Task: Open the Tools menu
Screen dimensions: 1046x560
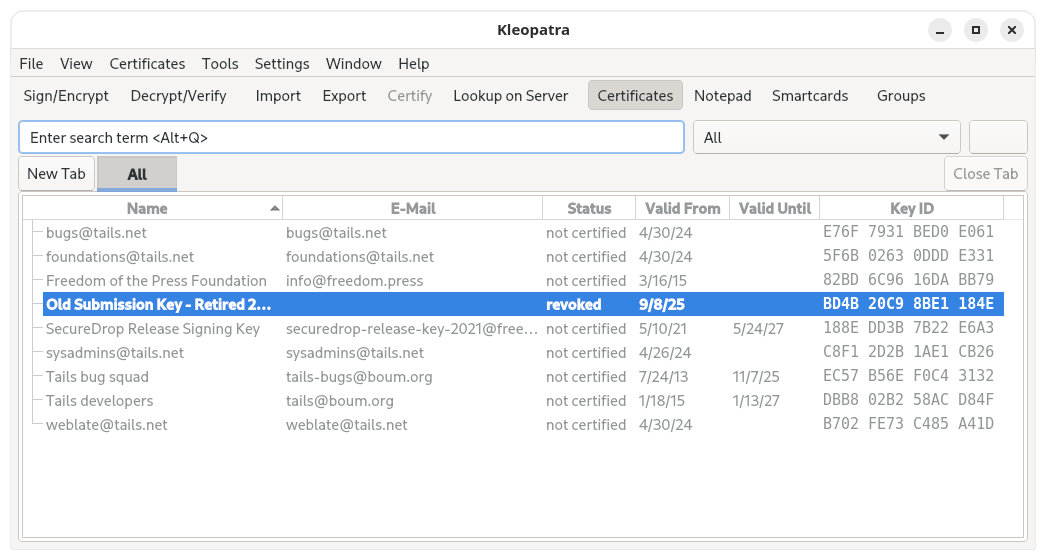Action: pos(220,63)
